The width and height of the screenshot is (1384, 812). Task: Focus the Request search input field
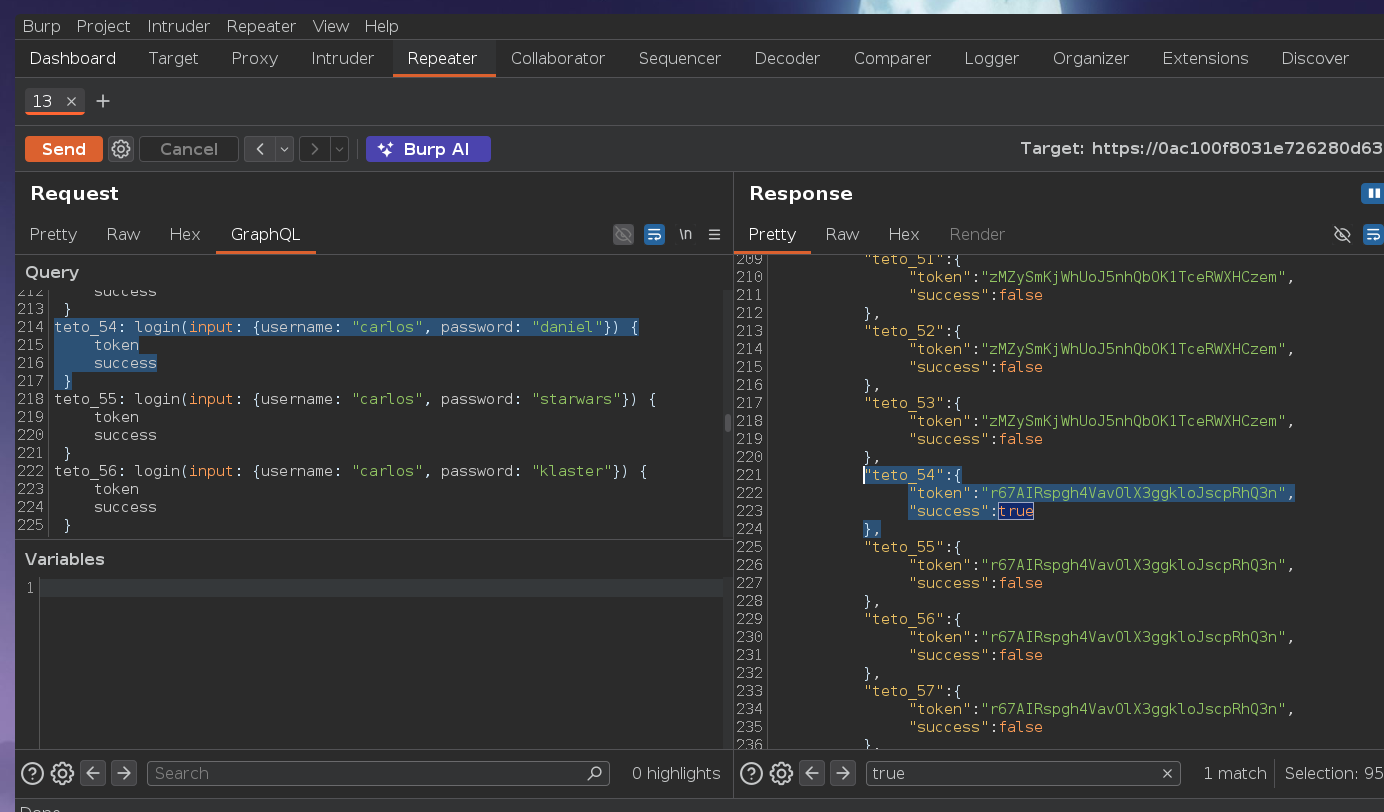[378, 773]
